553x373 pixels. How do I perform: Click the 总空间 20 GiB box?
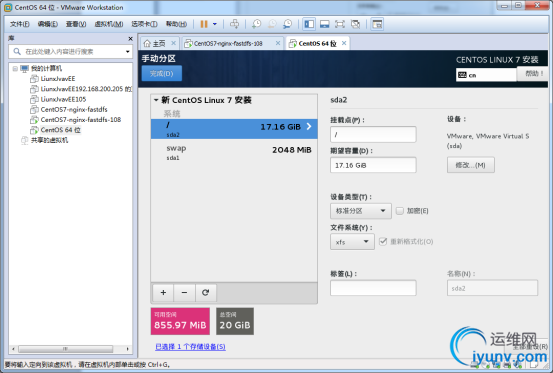235,321
